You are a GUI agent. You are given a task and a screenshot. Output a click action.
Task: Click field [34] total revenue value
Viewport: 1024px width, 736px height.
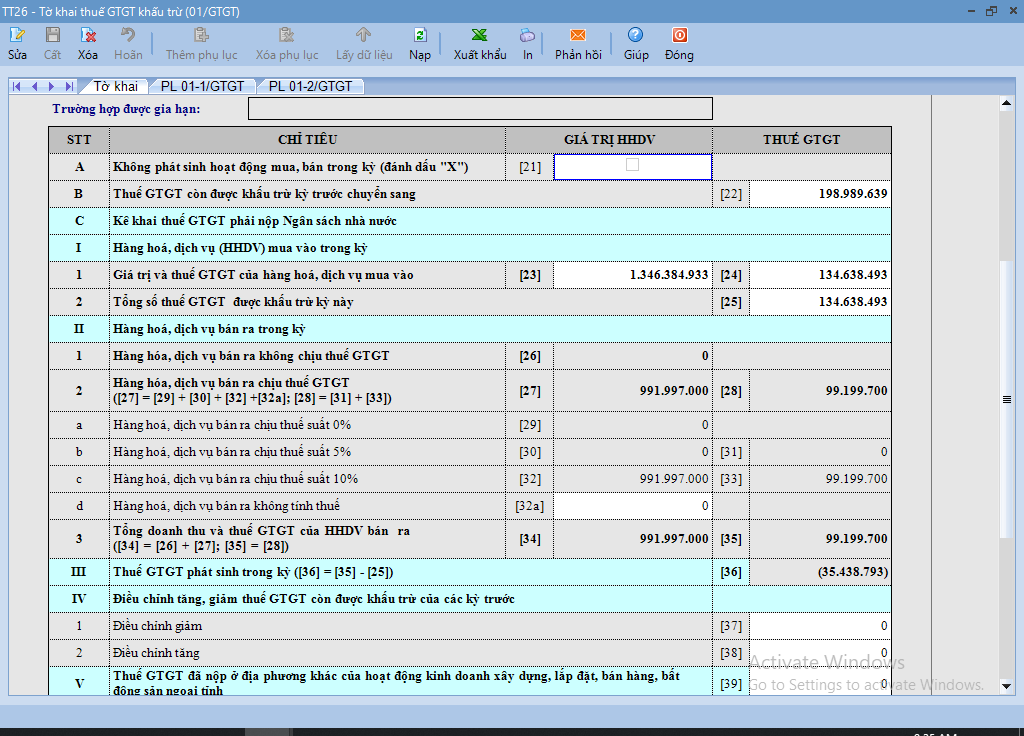point(632,539)
